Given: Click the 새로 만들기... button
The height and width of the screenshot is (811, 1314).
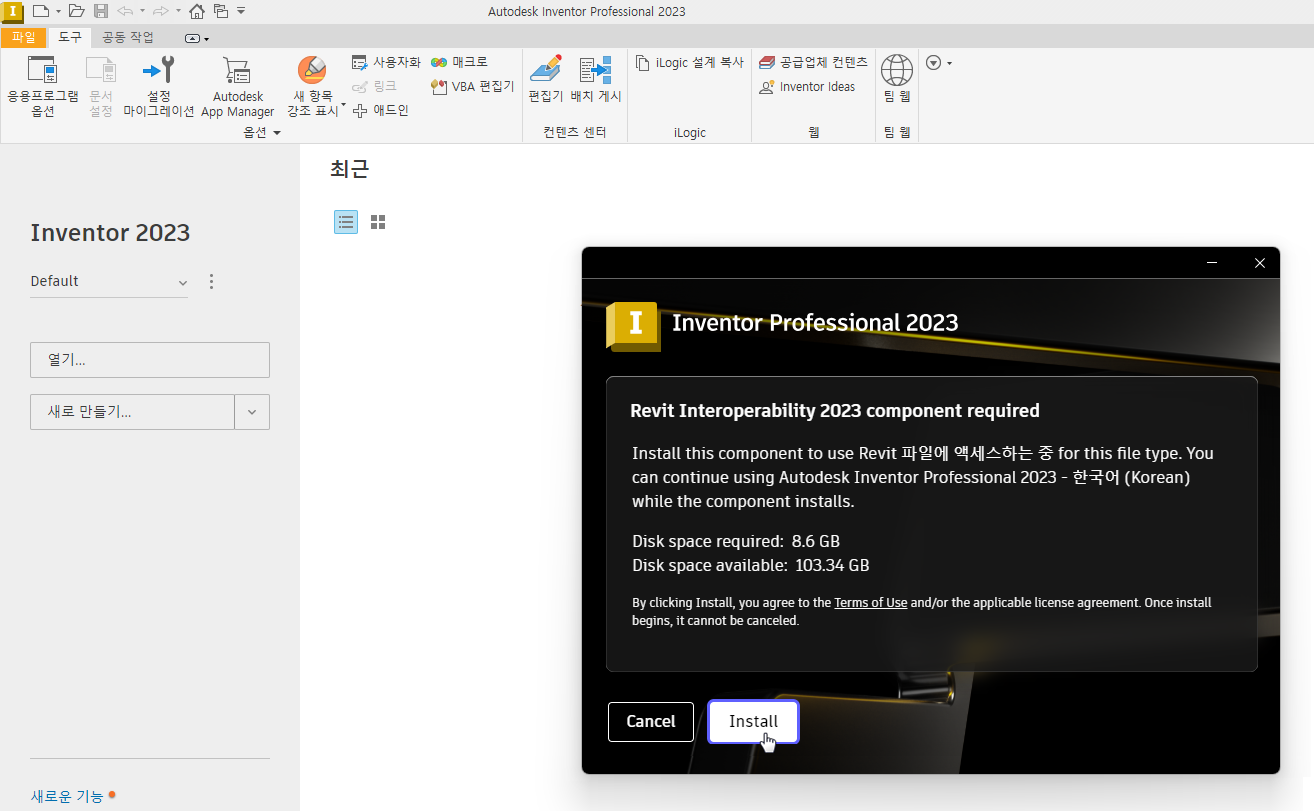Looking at the screenshot, I should click(132, 412).
